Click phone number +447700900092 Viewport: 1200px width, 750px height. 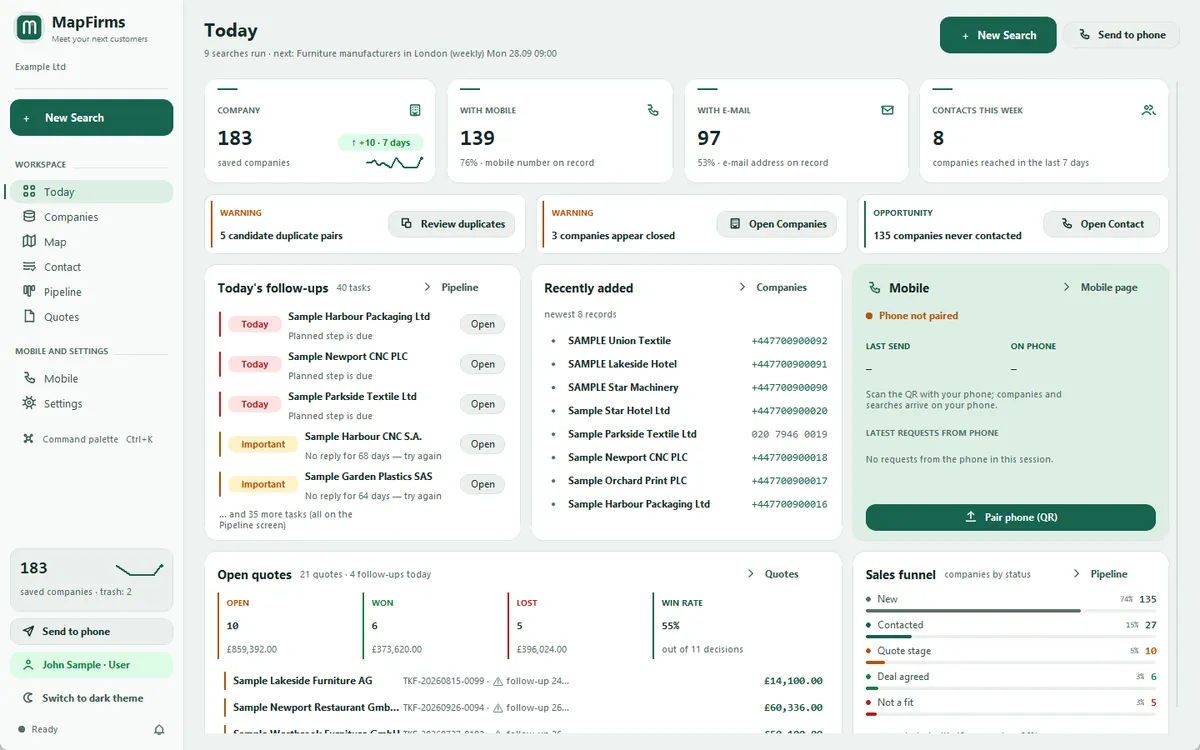click(x=789, y=341)
